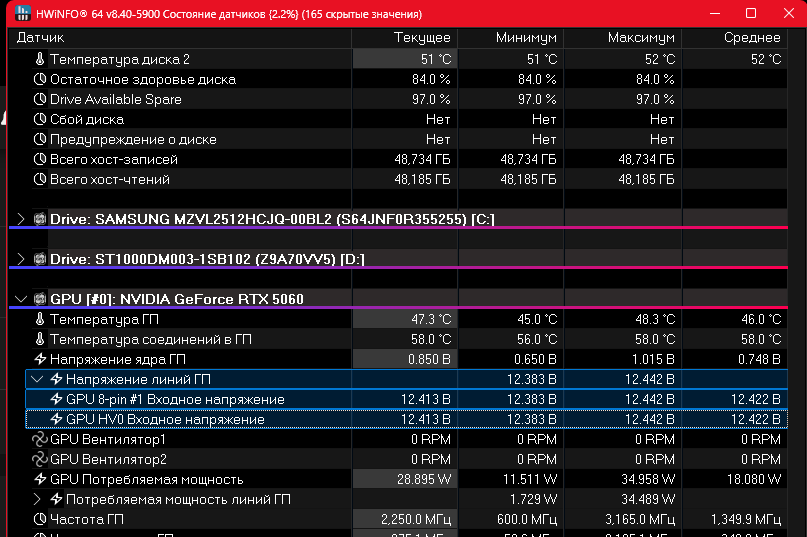Click the Датчик column header
Image resolution: width=807 pixels, height=537 pixels.
coord(40,37)
